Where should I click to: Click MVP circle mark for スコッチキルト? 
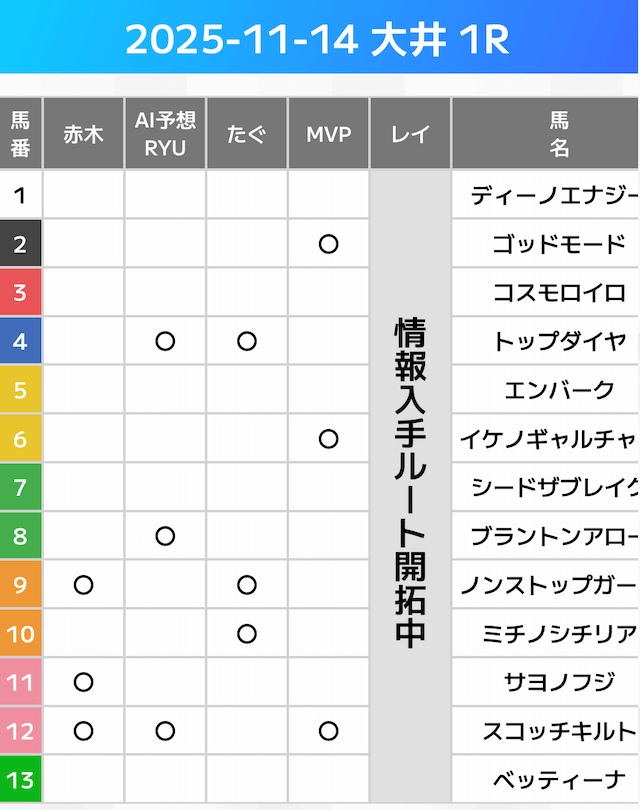[x=328, y=731]
